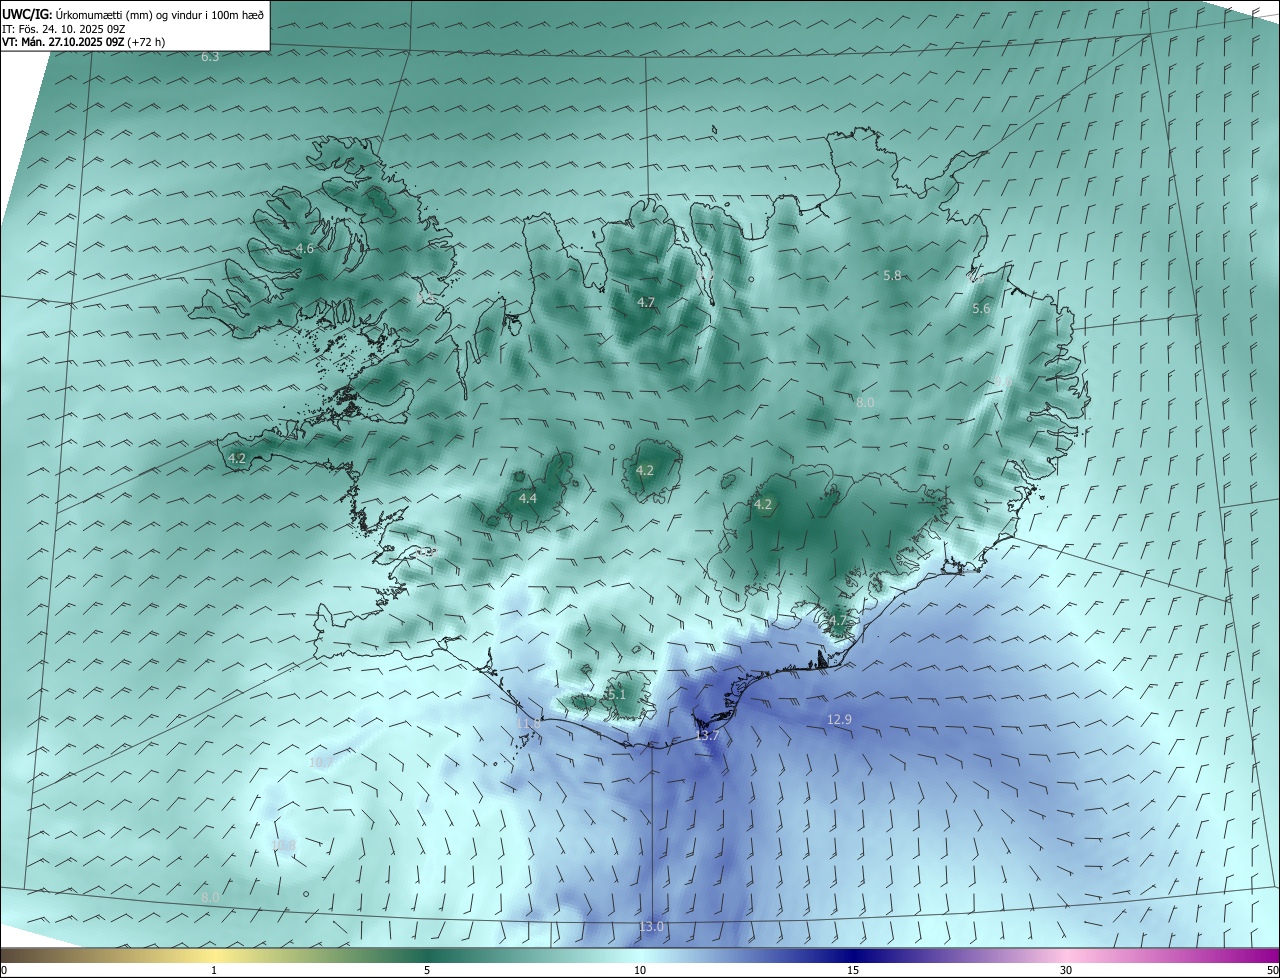1280x978 pixels.
Task: Click the 10.8 value over the southwest sea
Action: [x=285, y=845]
